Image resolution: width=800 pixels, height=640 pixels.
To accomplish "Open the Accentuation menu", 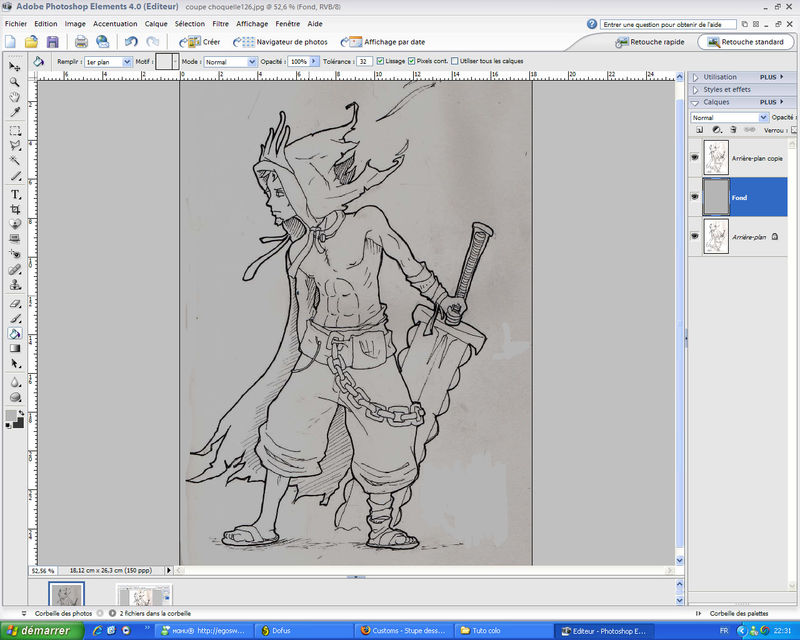I will (115, 24).
